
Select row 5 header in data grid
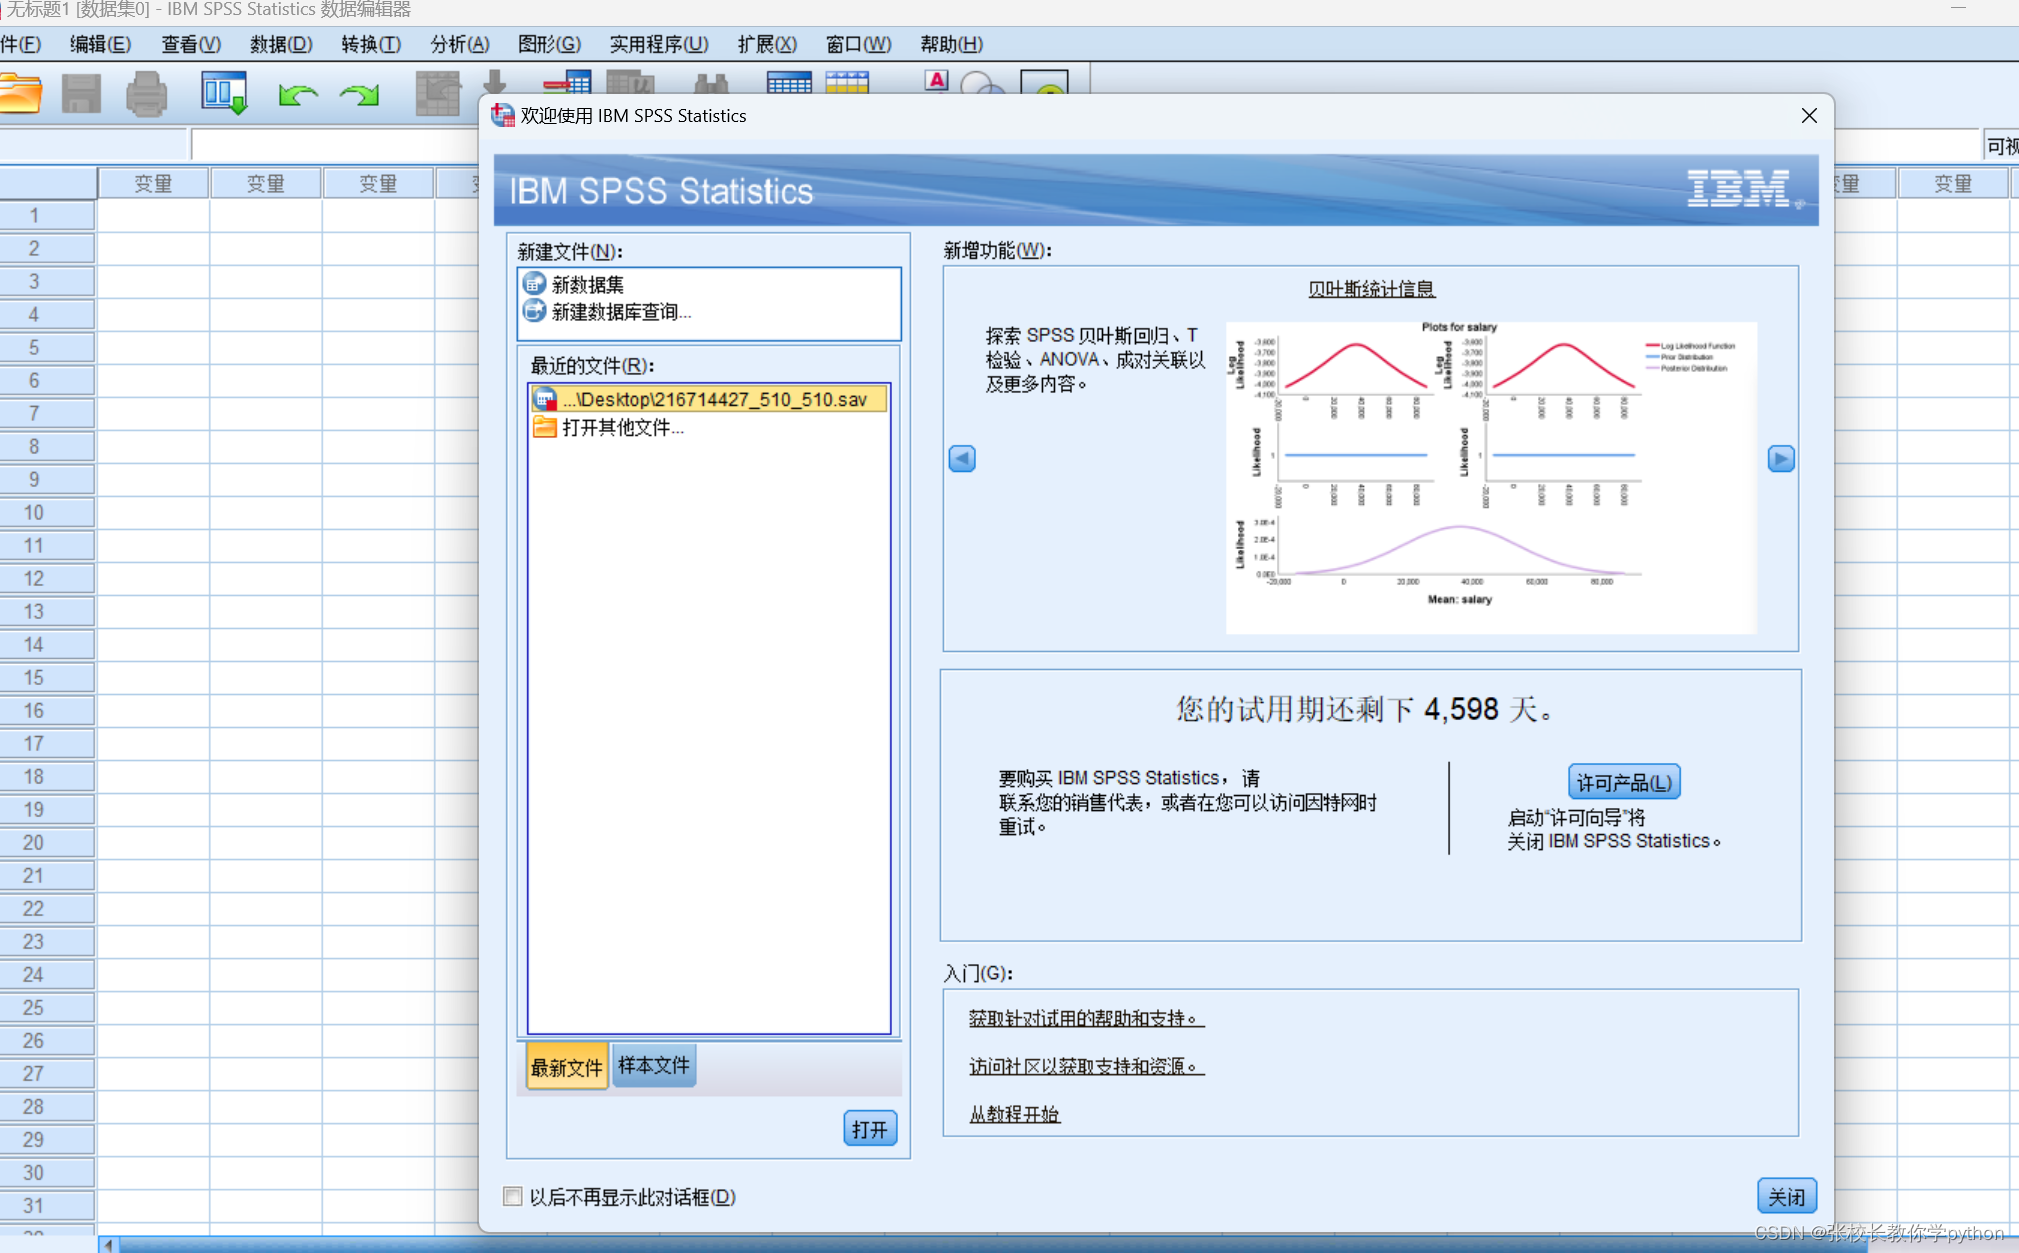coord(47,347)
